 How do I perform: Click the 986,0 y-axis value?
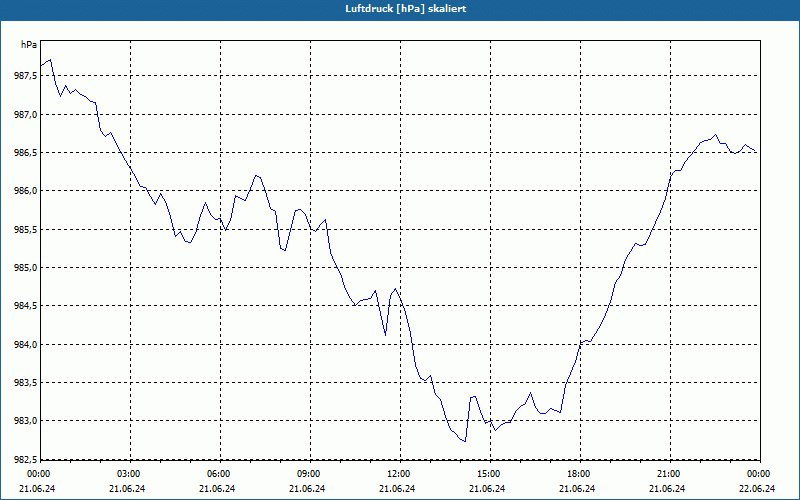(x=25, y=191)
